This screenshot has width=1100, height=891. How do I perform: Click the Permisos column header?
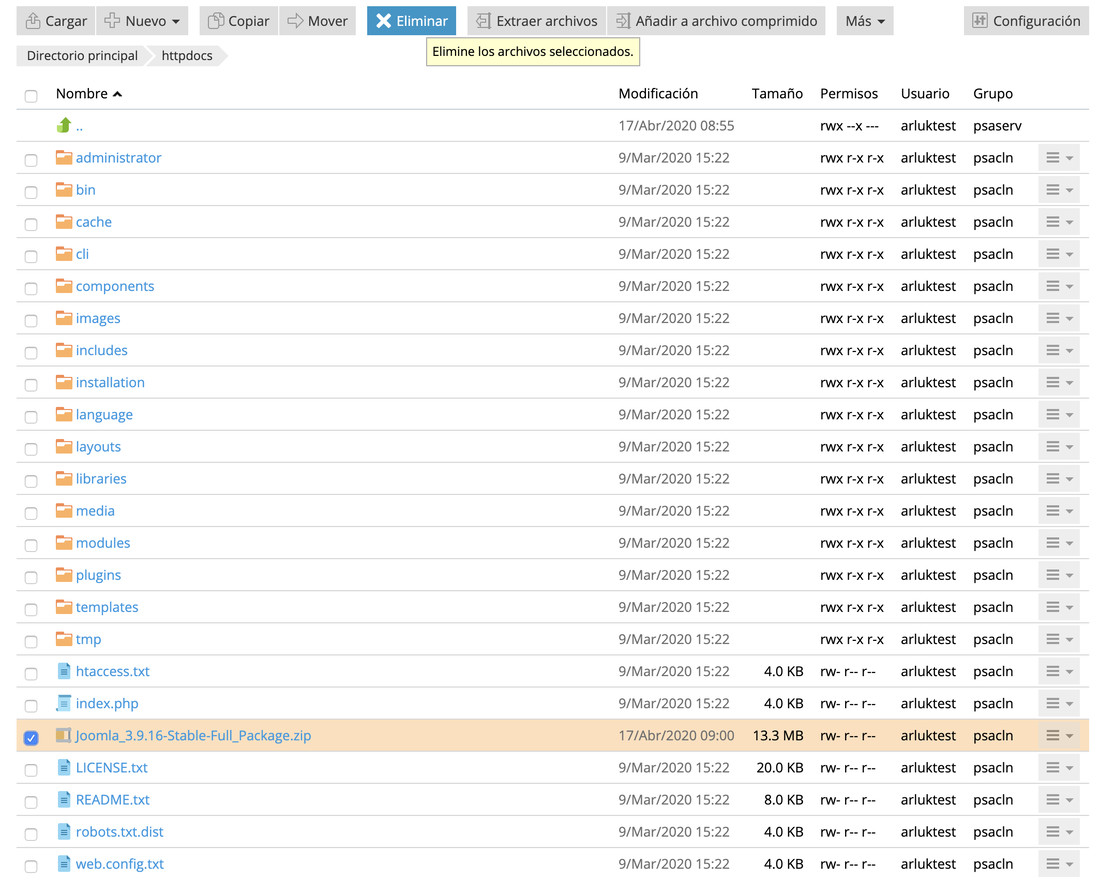click(849, 93)
